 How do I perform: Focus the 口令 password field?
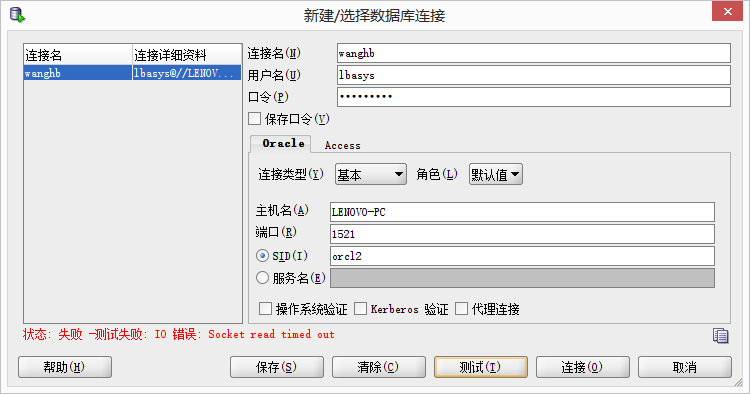[534, 97]
